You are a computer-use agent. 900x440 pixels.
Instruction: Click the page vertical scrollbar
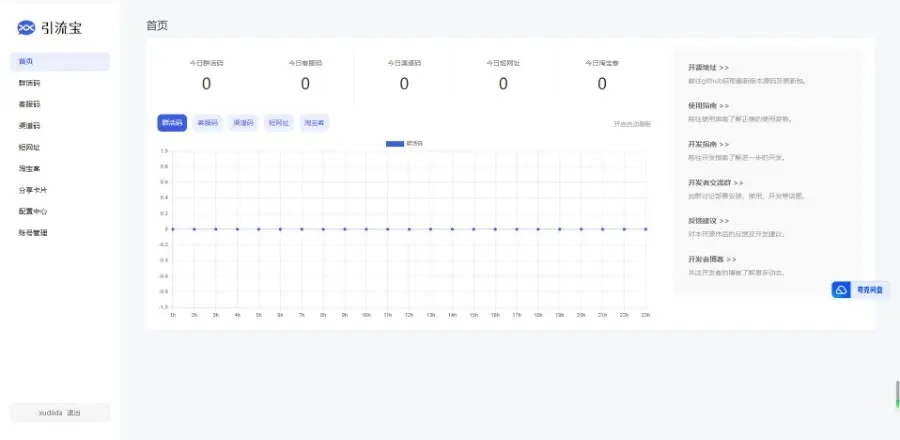click(x=897, y=395)
